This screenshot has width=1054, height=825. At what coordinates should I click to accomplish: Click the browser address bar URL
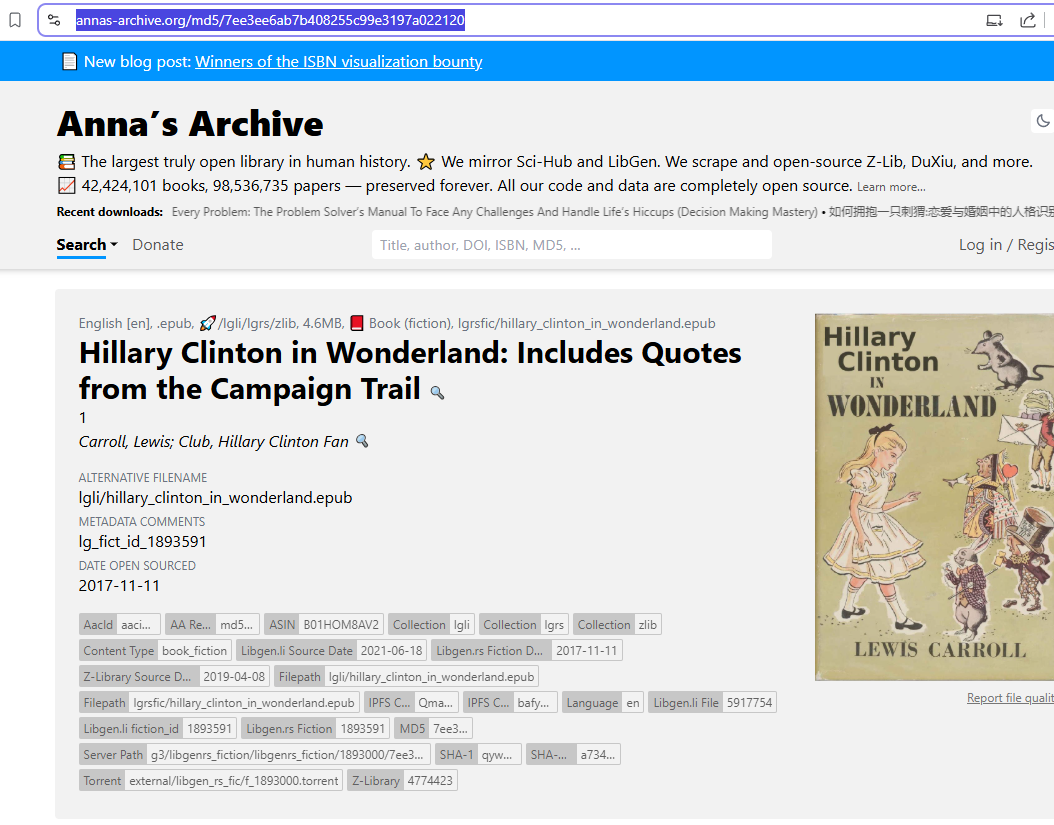tap(270, 20)
